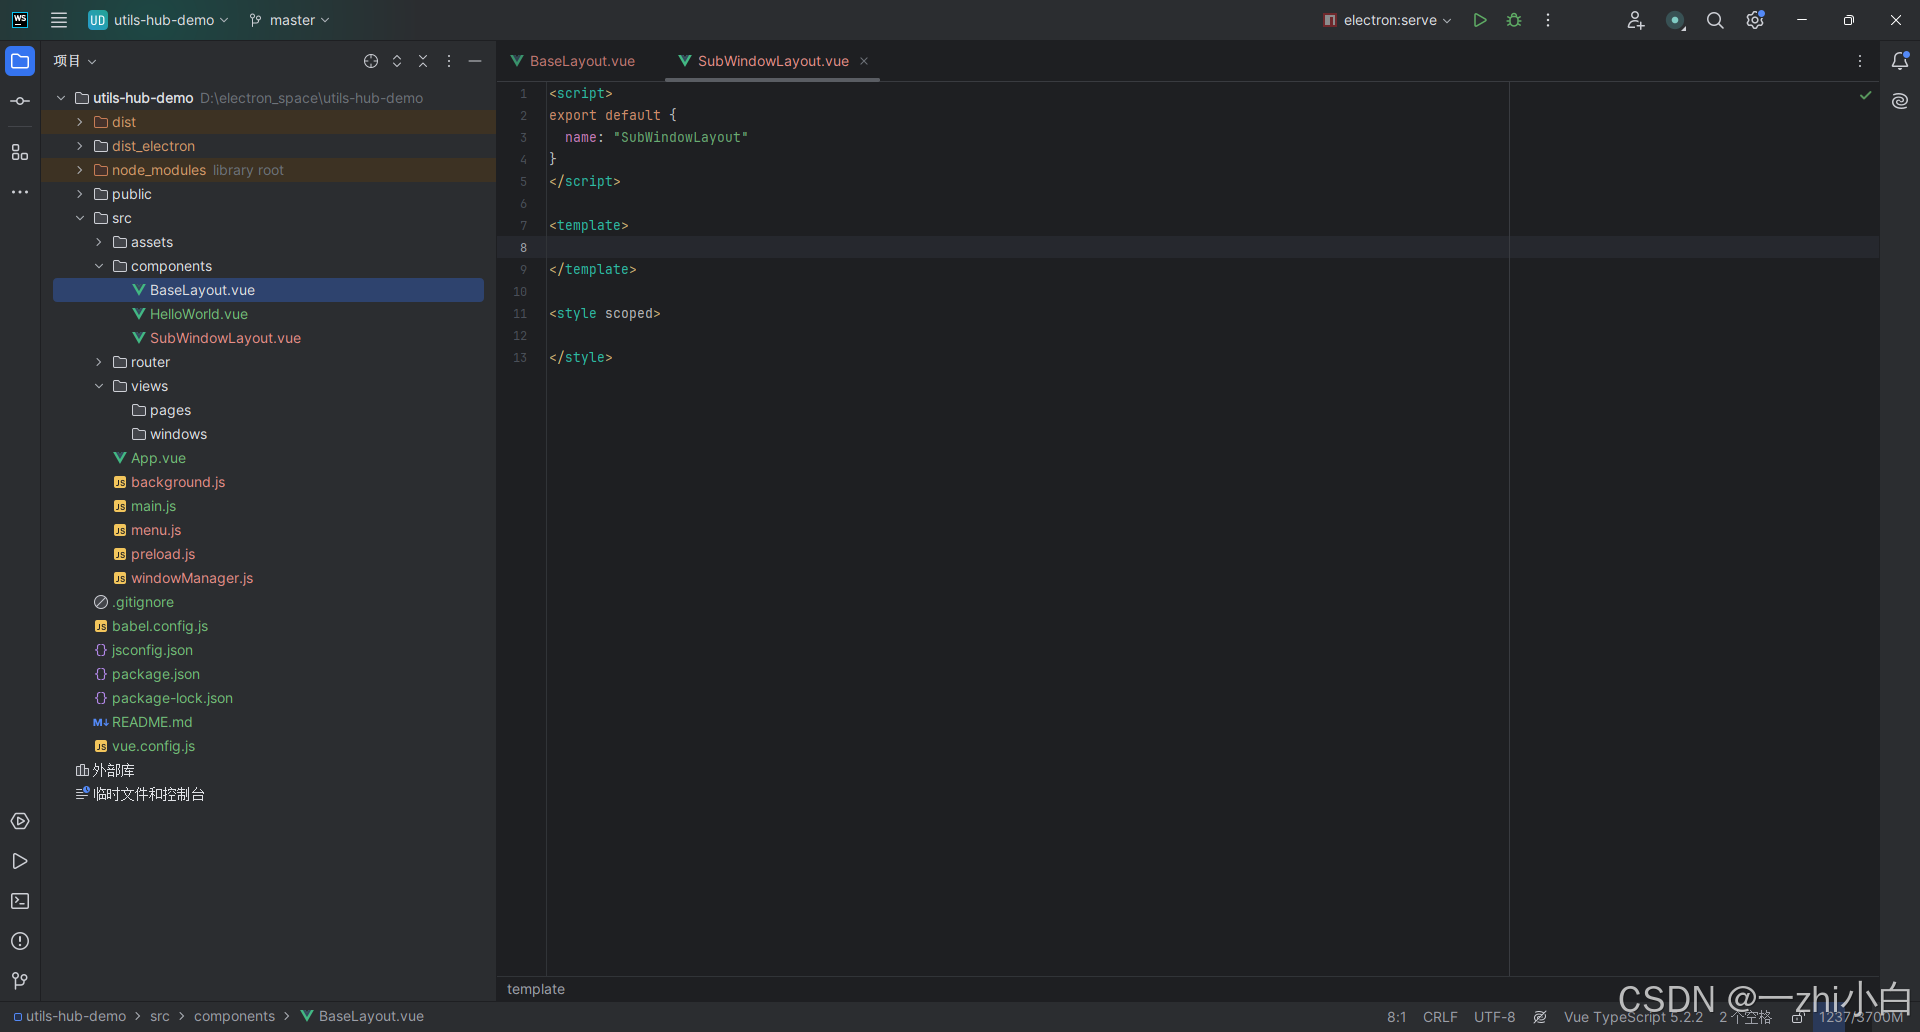Open the Git tool window
This screenshot has width=1920, height=1032.
coord(20,981)
